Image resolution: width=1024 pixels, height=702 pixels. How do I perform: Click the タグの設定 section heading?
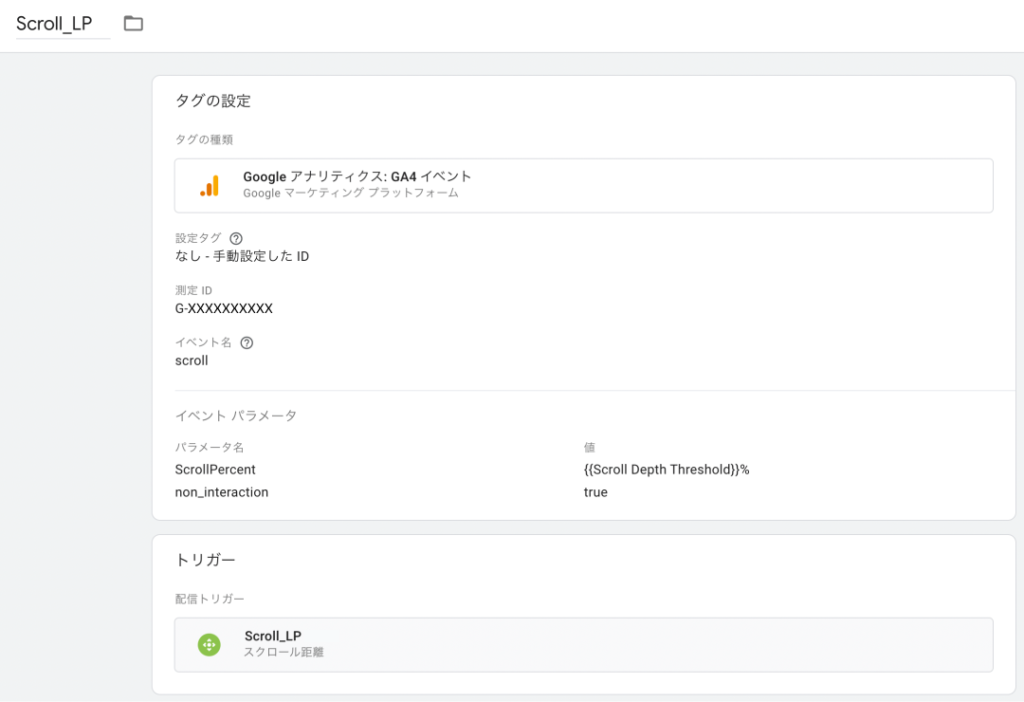click(212, 101)
